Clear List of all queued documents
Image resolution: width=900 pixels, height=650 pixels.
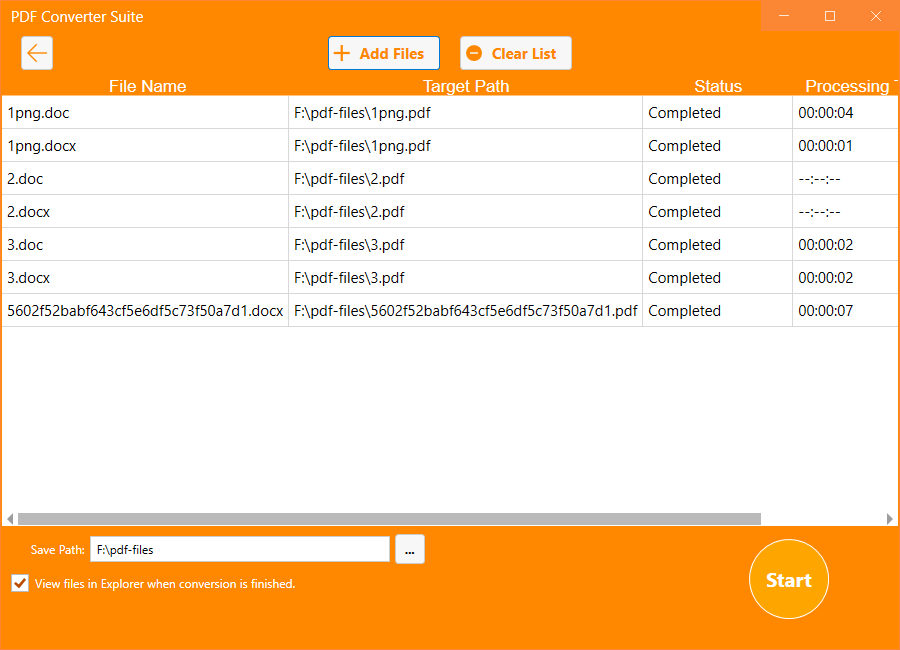(515, 52)
